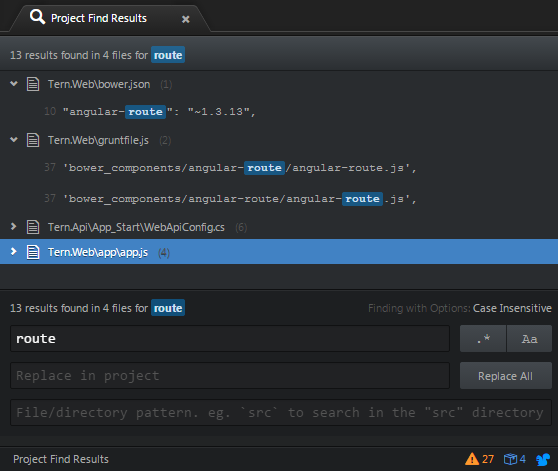This screenshot has height=471, width=558.
Task: Focus the File/directory pattern field
Action: [281, 413]
